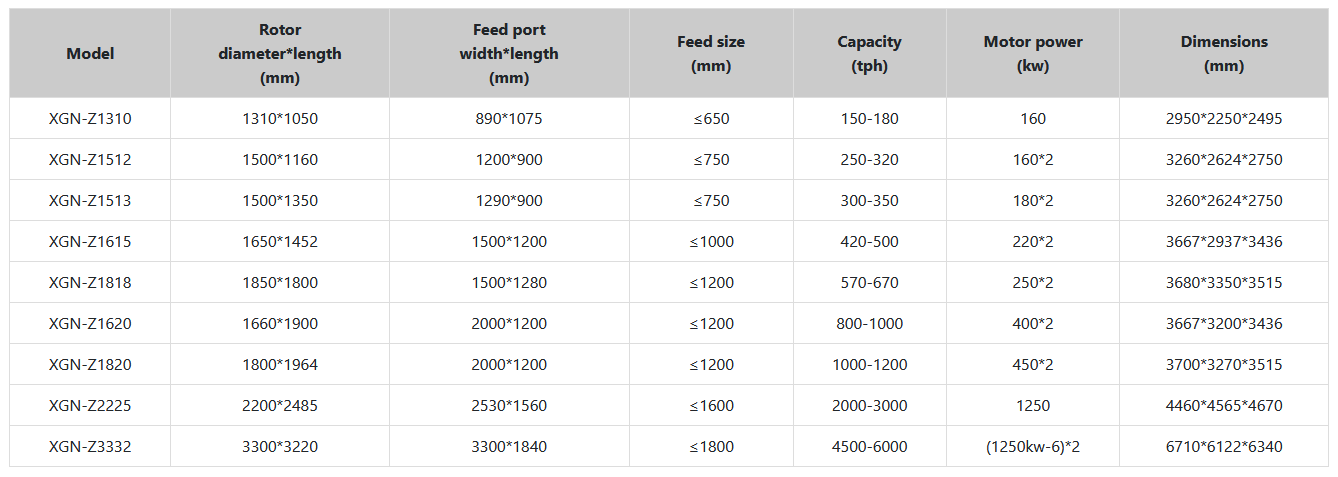Select the XGN-Z2225 model cell
The width and height of the screenshot is (1338, 477).
point(90,406)
